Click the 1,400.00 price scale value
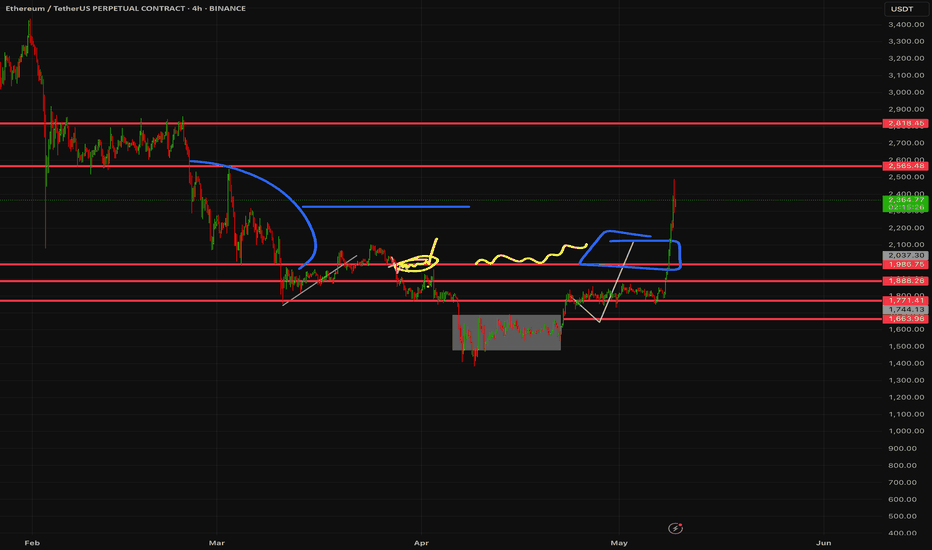Viewport: 932px width, 550px height. tap(906, 363)
